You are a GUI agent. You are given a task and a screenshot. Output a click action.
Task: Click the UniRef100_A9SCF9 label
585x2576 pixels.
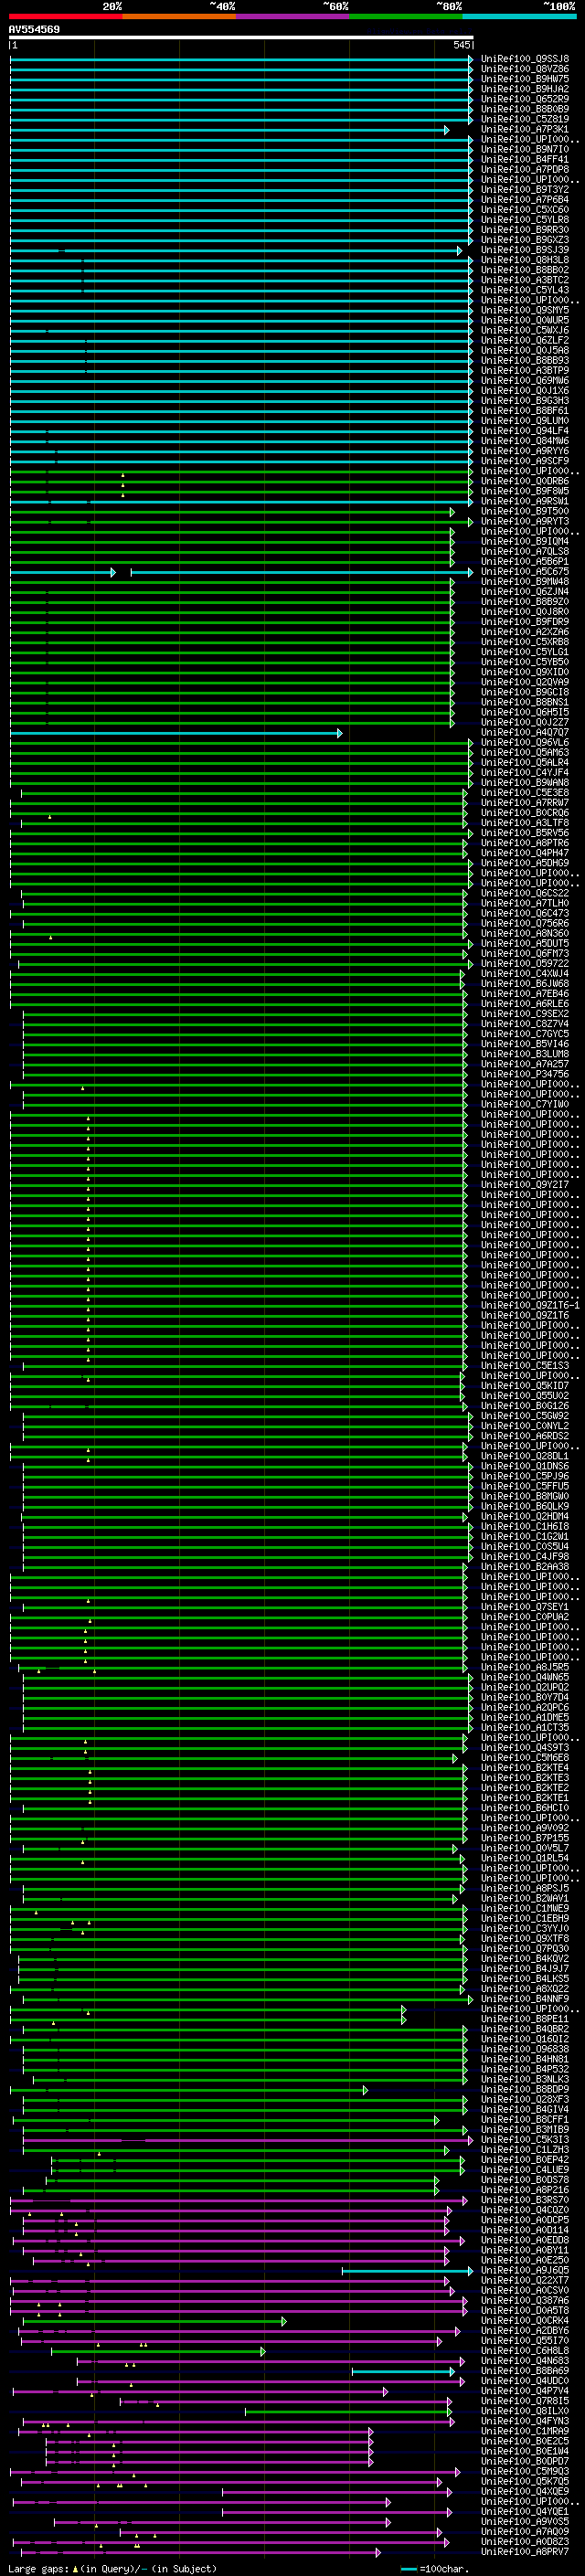525,461
